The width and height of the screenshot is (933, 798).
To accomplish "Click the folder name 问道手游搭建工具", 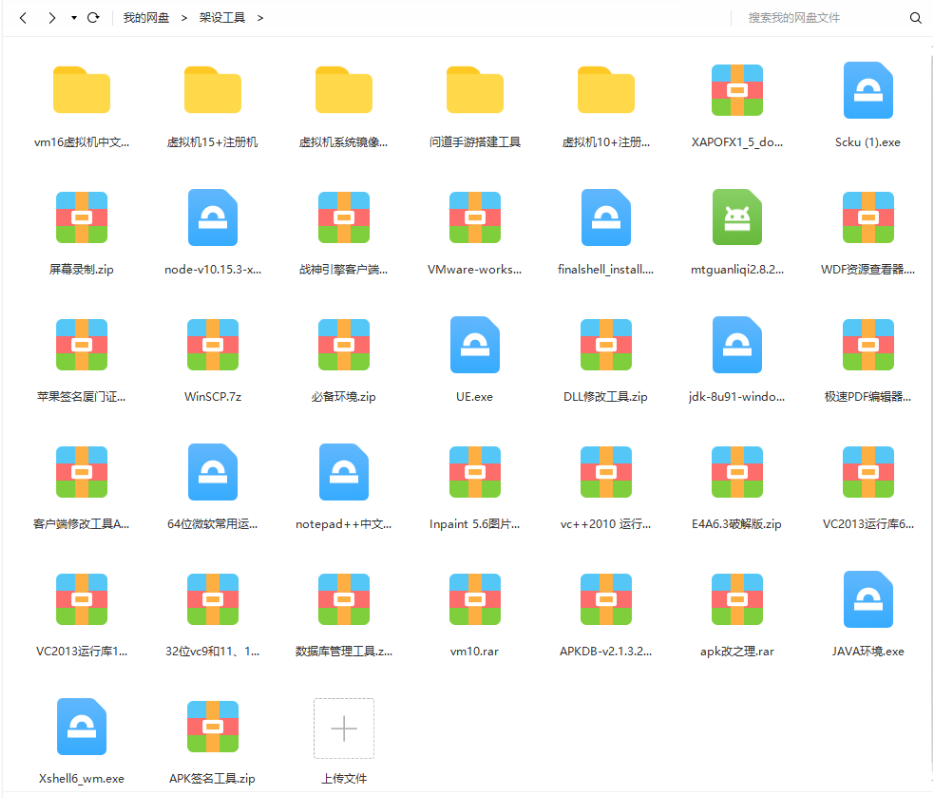I will click(x=475, y=142).
